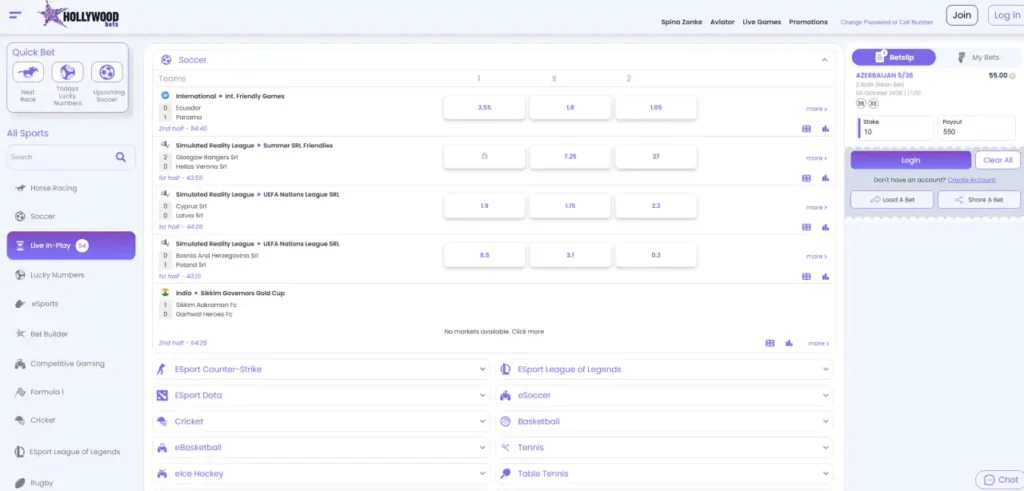Open Promotions from top navigation
This screenshot has height=491, width=1024.
coord(808,22)
